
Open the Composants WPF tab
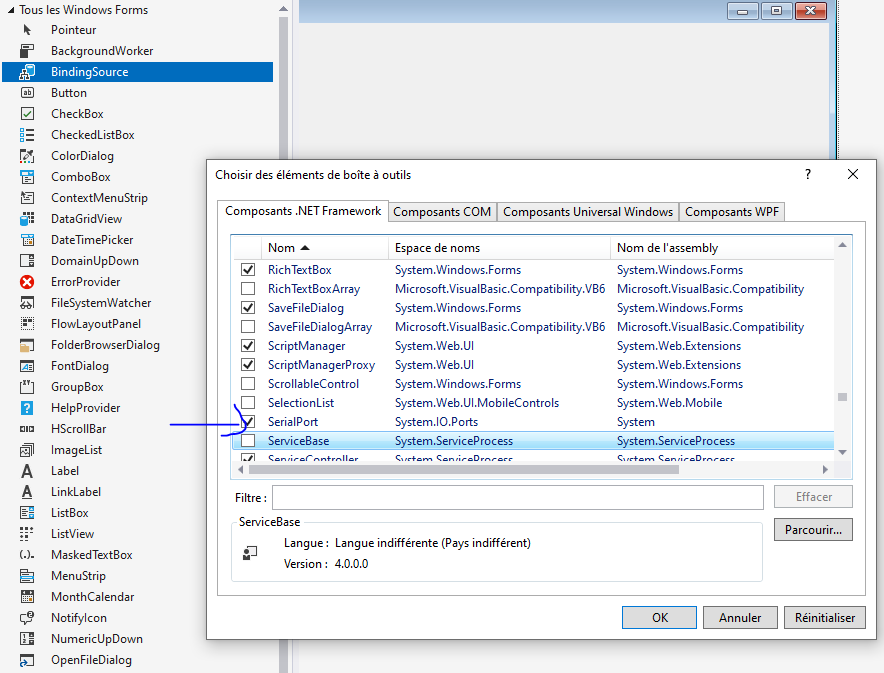click(732, 212)
